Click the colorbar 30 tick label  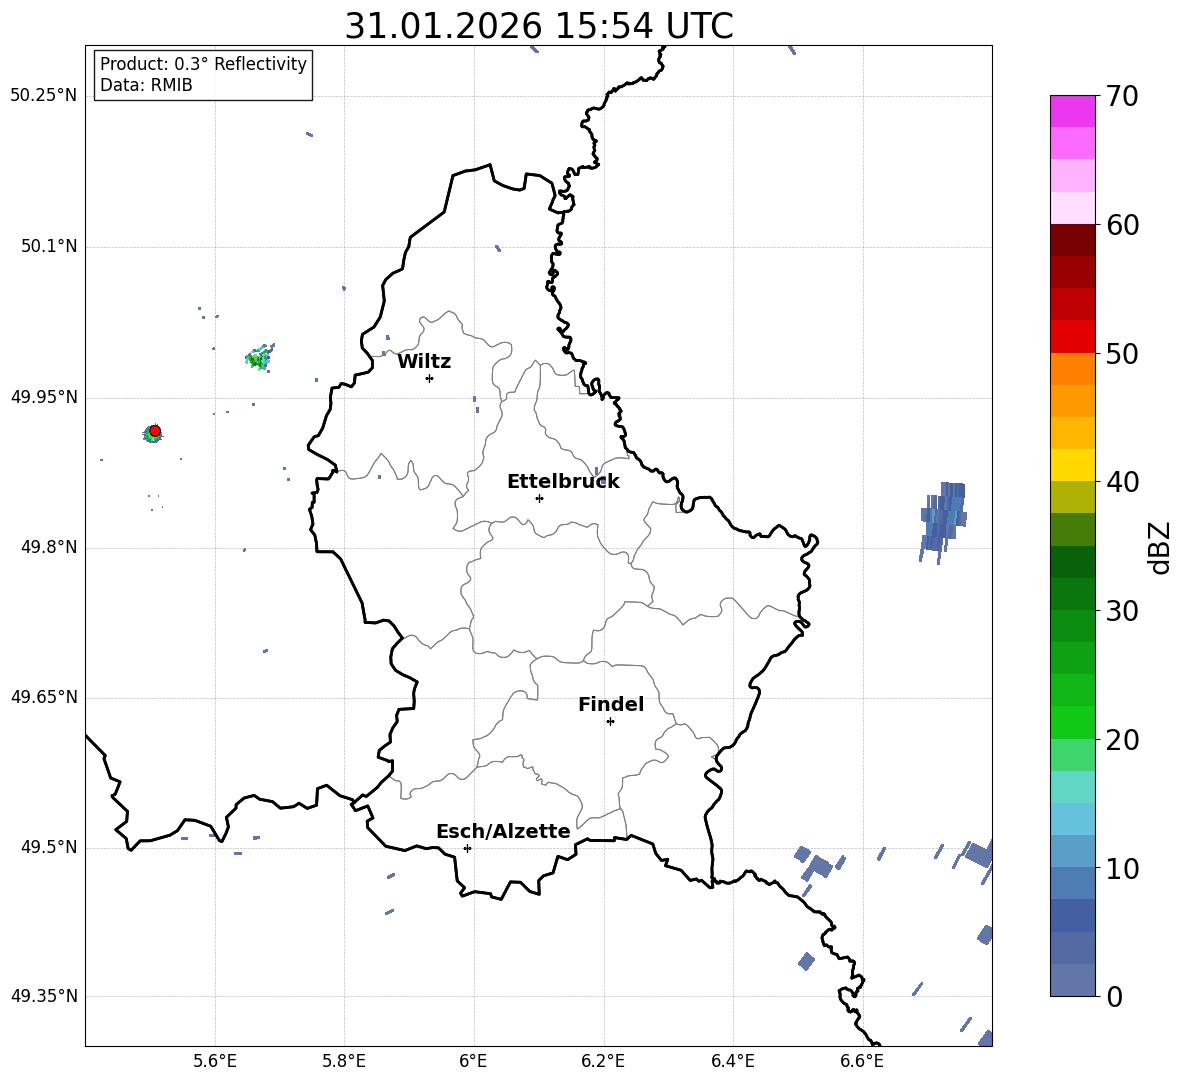(1122, 611)
